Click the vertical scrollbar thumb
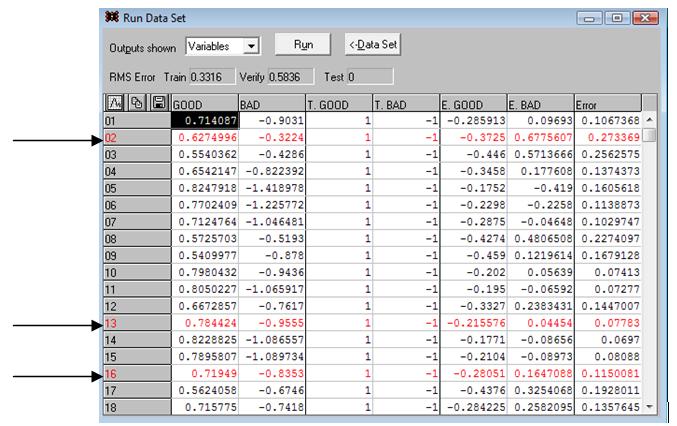The image size is (677, 426). [650, 135]
